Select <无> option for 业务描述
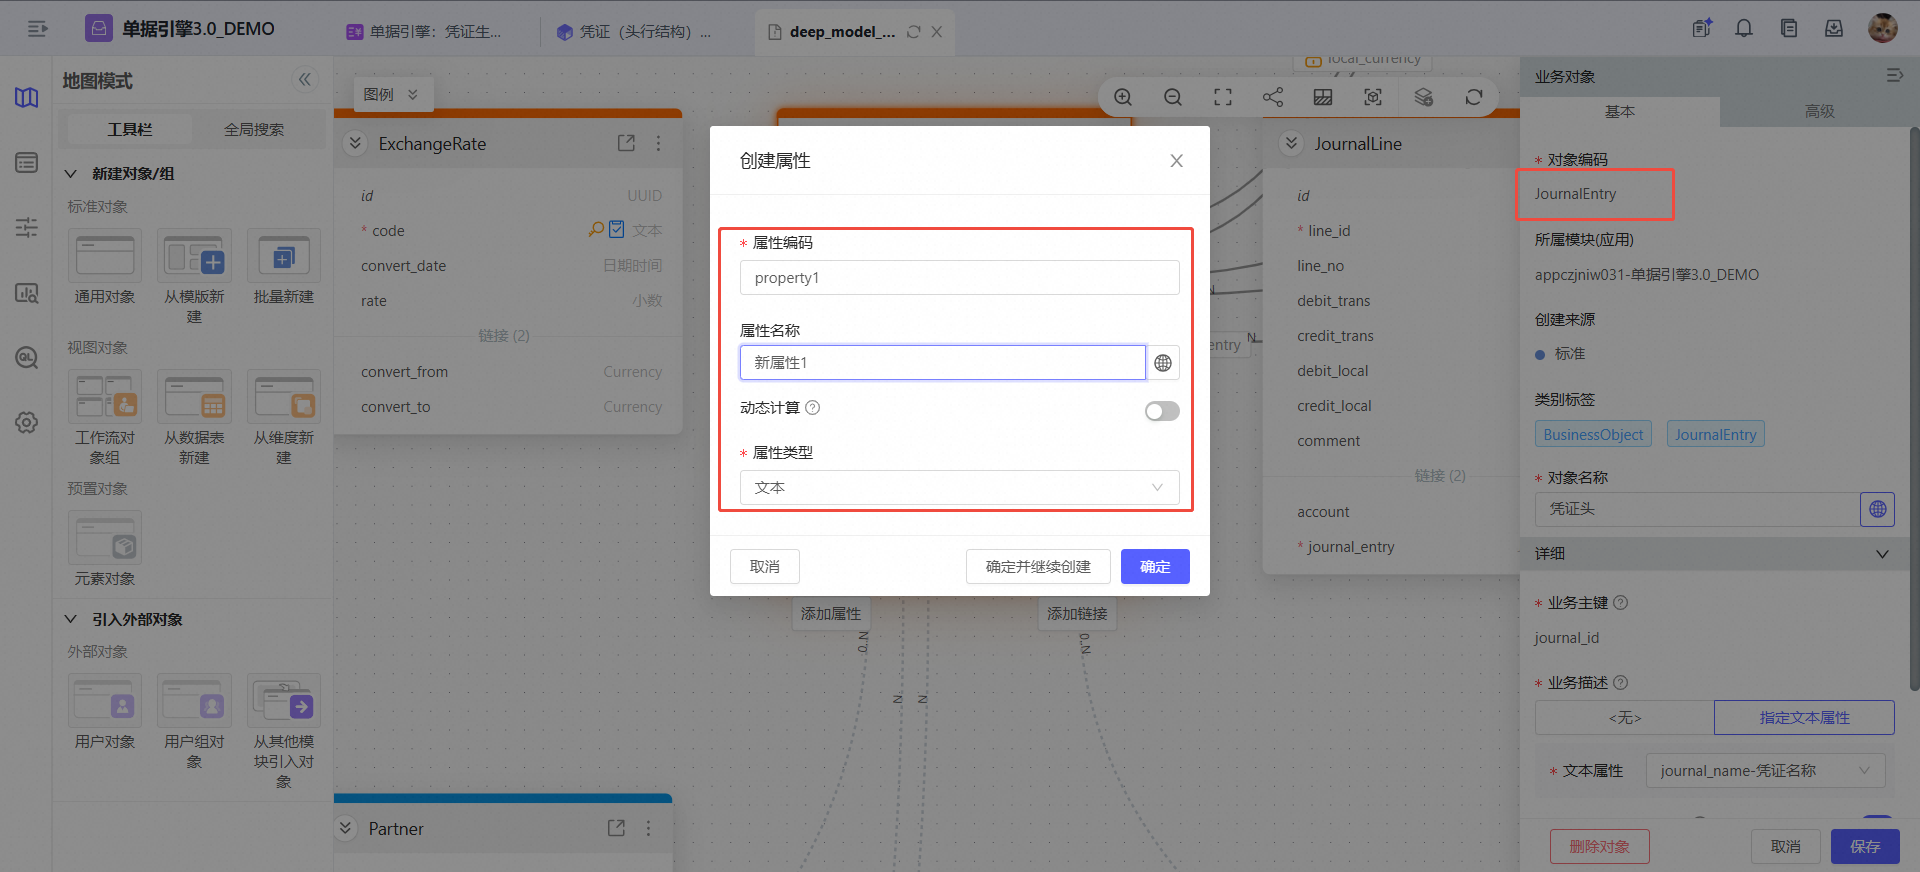The height and width of the screenshot is (872, 1920). click(1625, 717)
